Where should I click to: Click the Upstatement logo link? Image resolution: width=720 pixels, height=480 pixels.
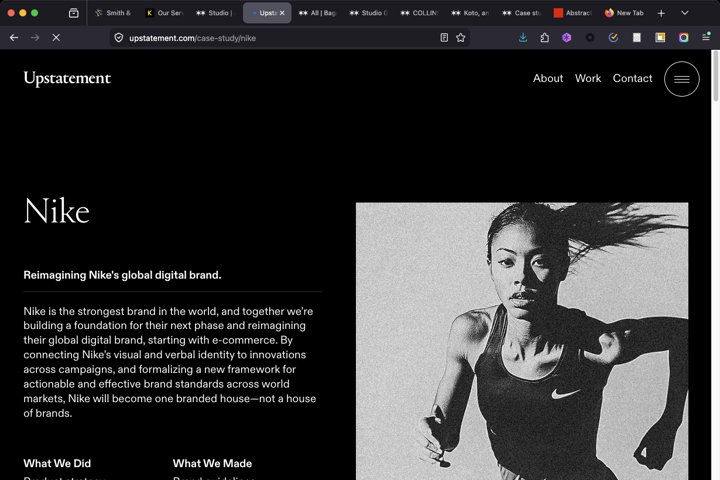tap(67, 78)
